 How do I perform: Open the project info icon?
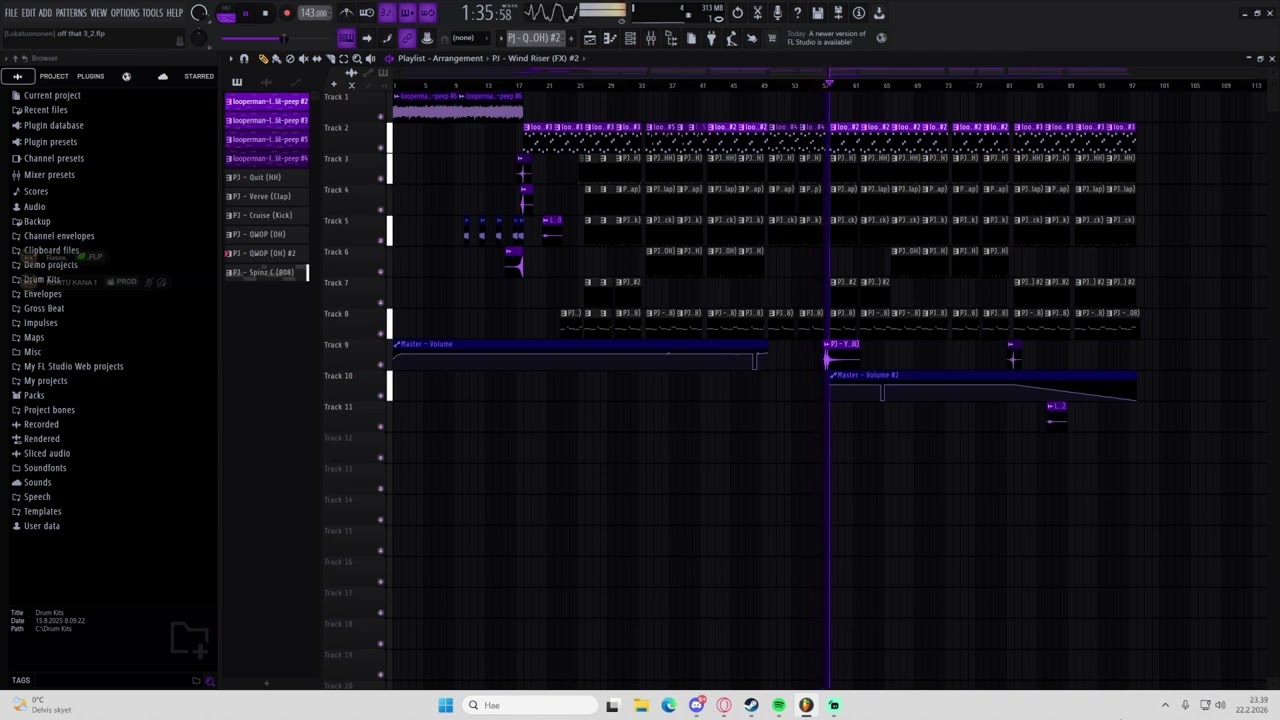point(858,13)
